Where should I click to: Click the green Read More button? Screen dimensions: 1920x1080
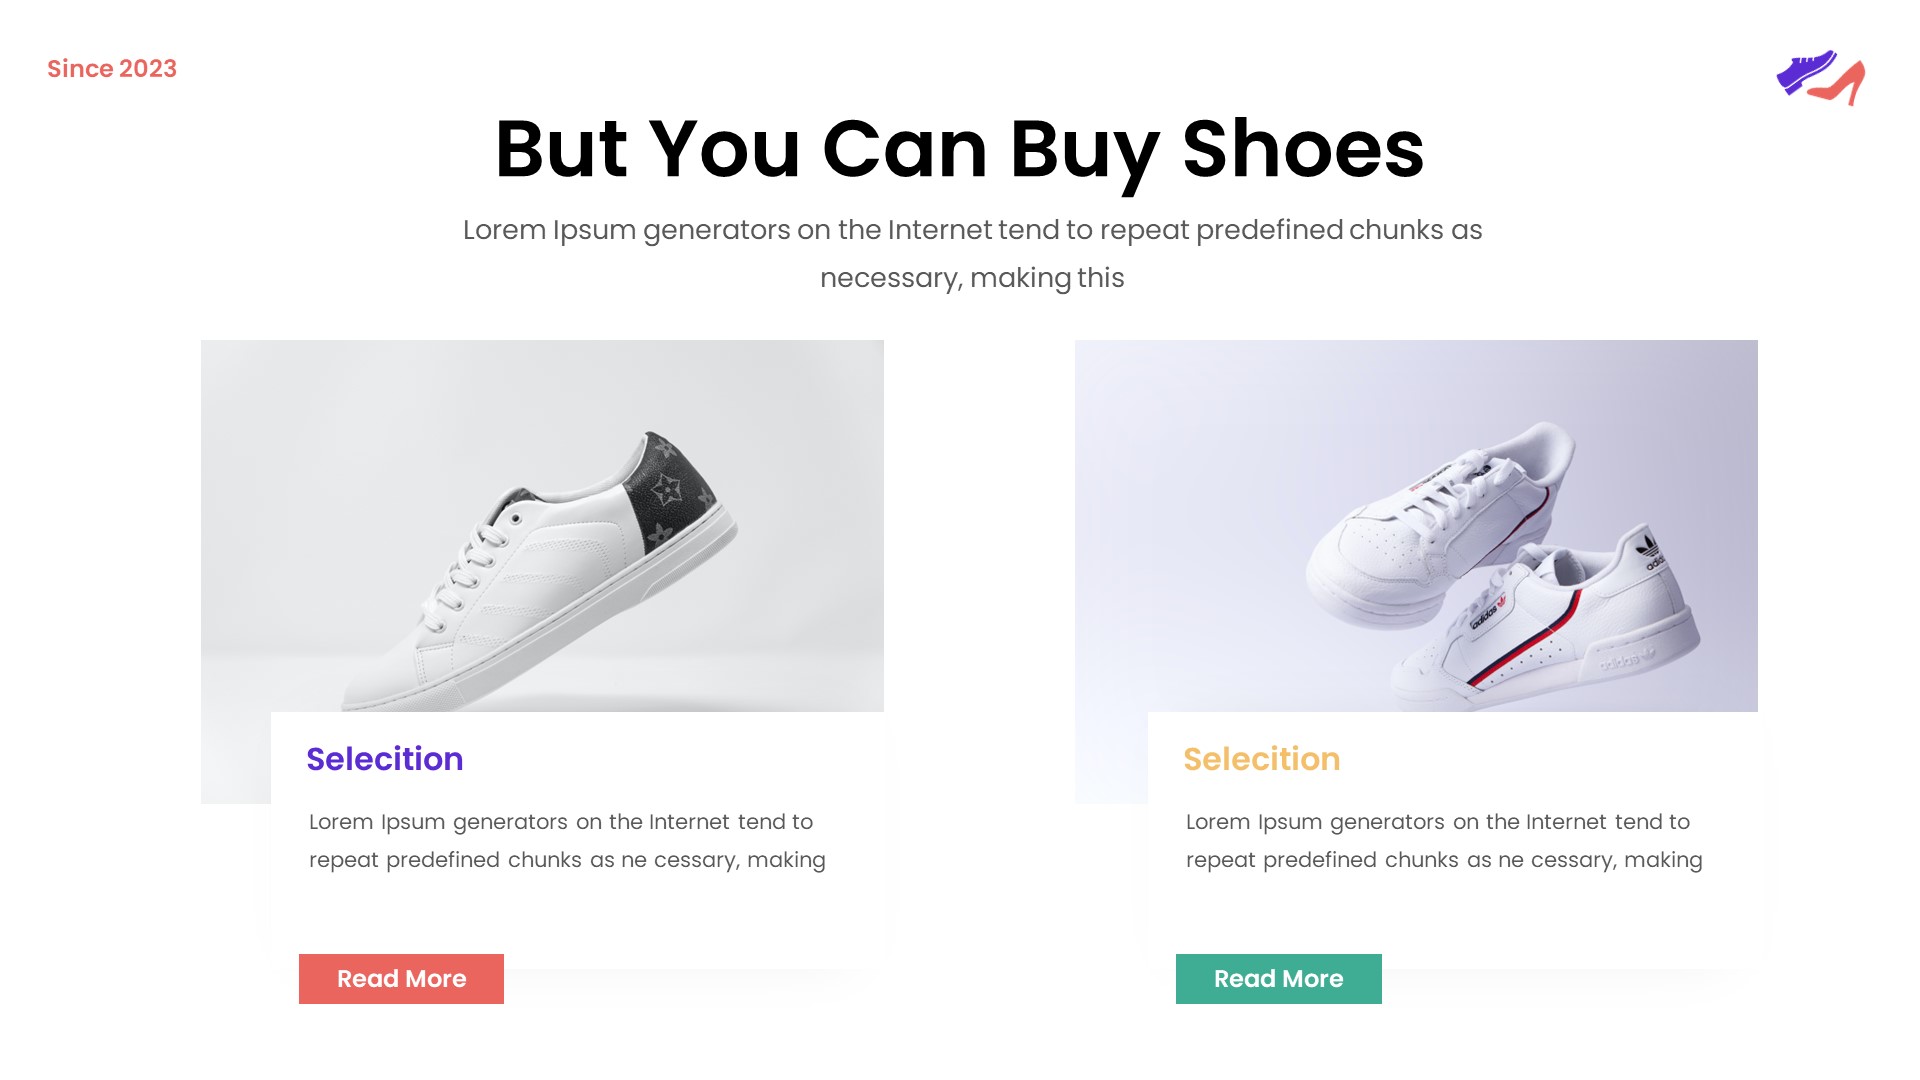pyautogui.click(x=1278, y=979)
